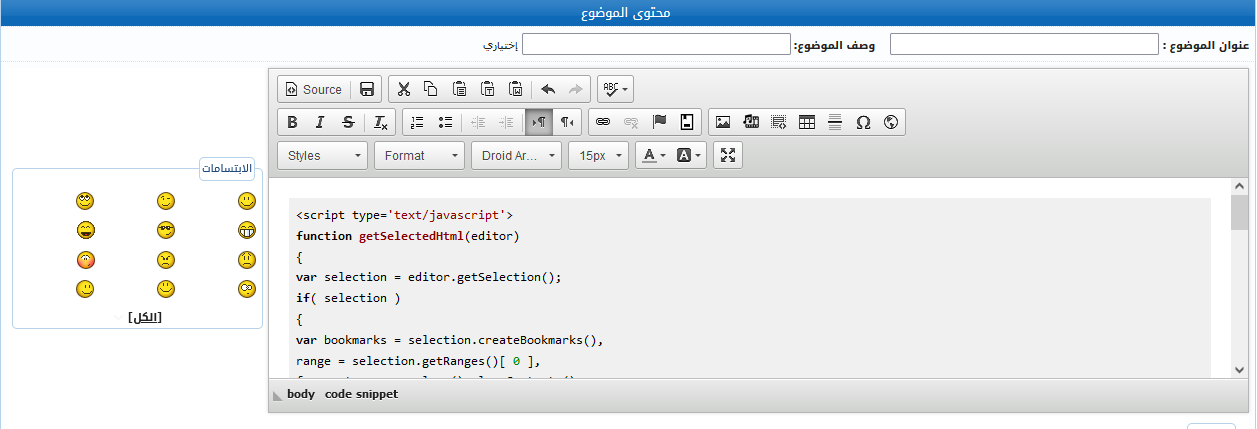Click the editor scrollbar up arrow
This screenshot has height=429, width=1257.
point(1239,186)
